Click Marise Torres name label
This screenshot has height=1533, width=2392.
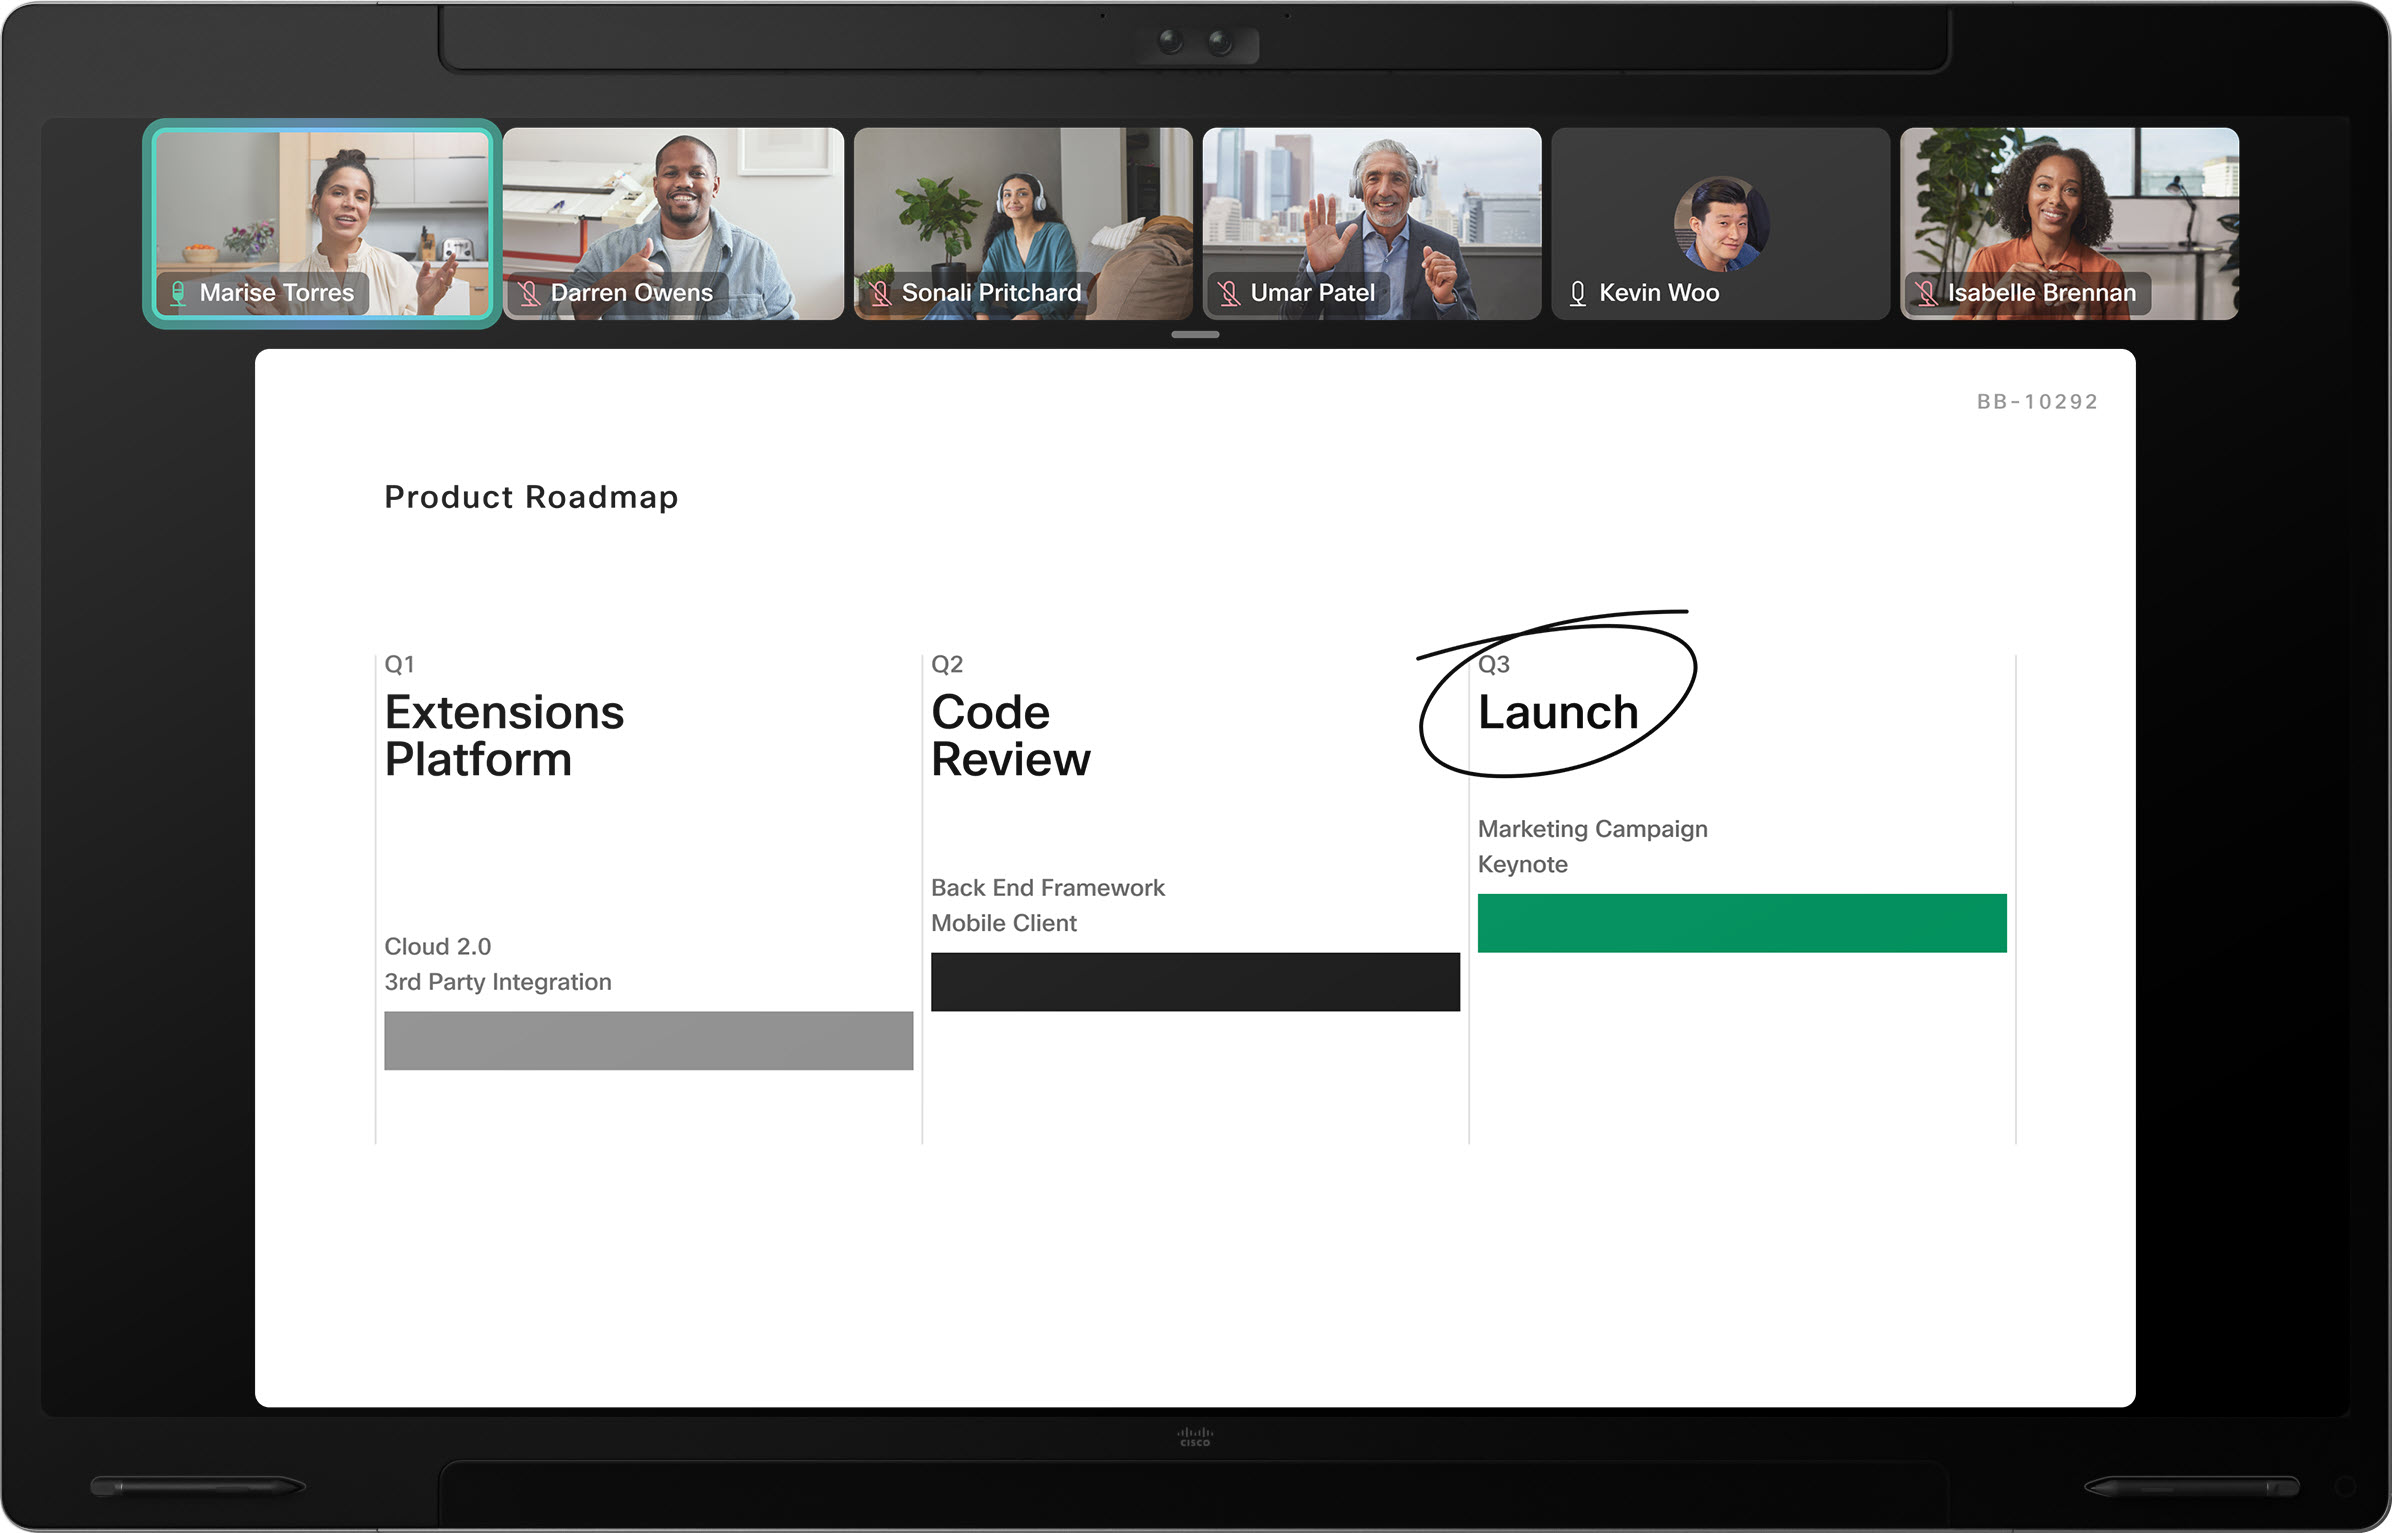277,293
